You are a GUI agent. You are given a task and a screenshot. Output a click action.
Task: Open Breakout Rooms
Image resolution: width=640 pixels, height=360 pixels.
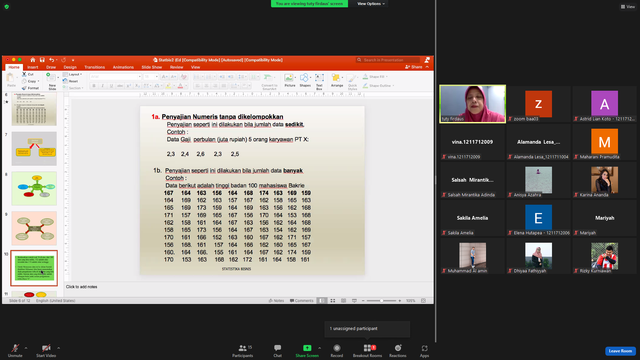(x=367, y=351)
